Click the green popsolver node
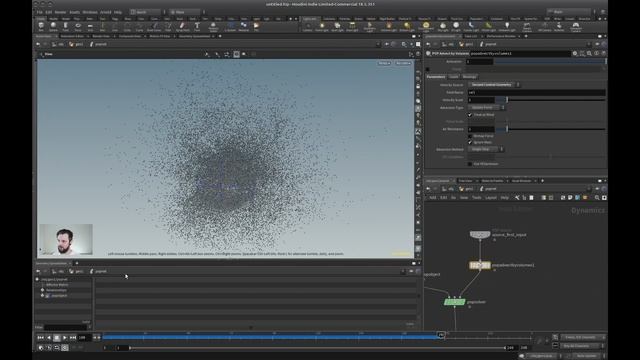 [454, 302]
